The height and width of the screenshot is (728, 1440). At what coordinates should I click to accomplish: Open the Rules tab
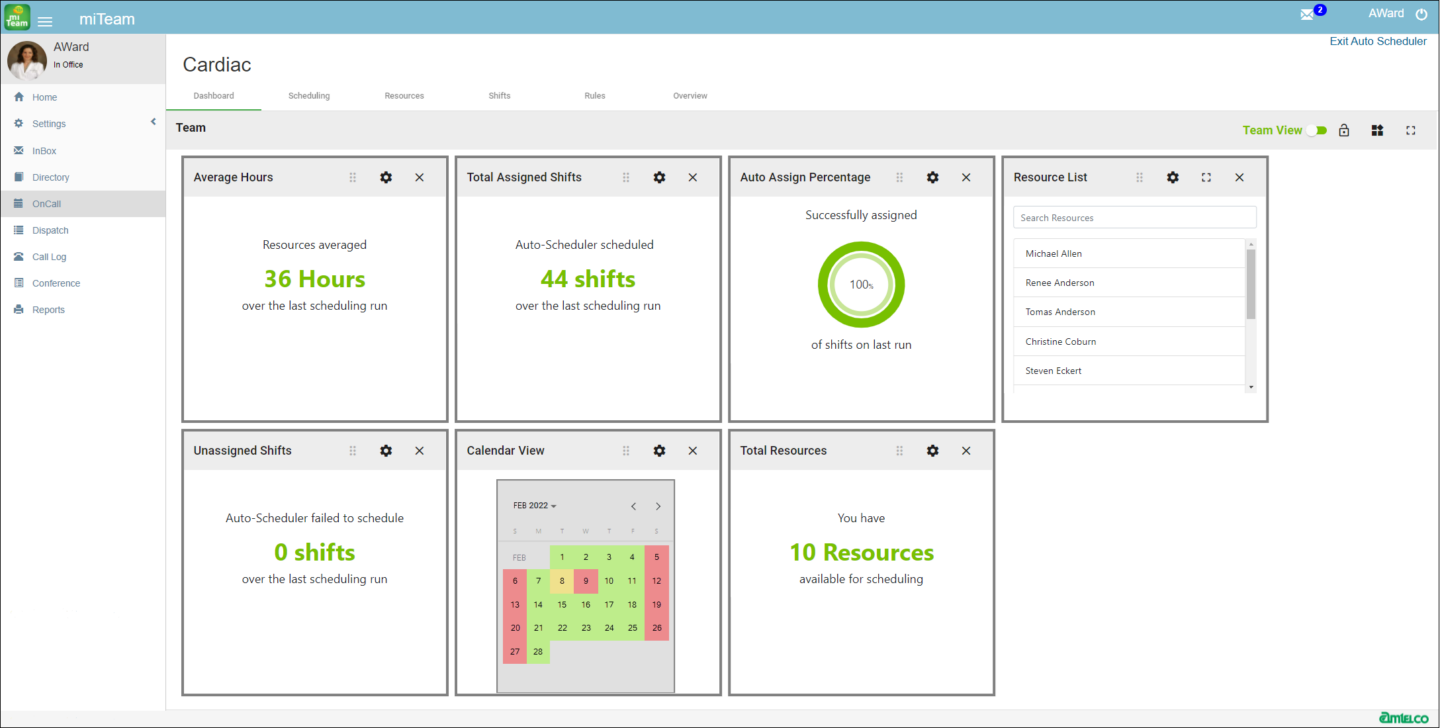[595, 95]
